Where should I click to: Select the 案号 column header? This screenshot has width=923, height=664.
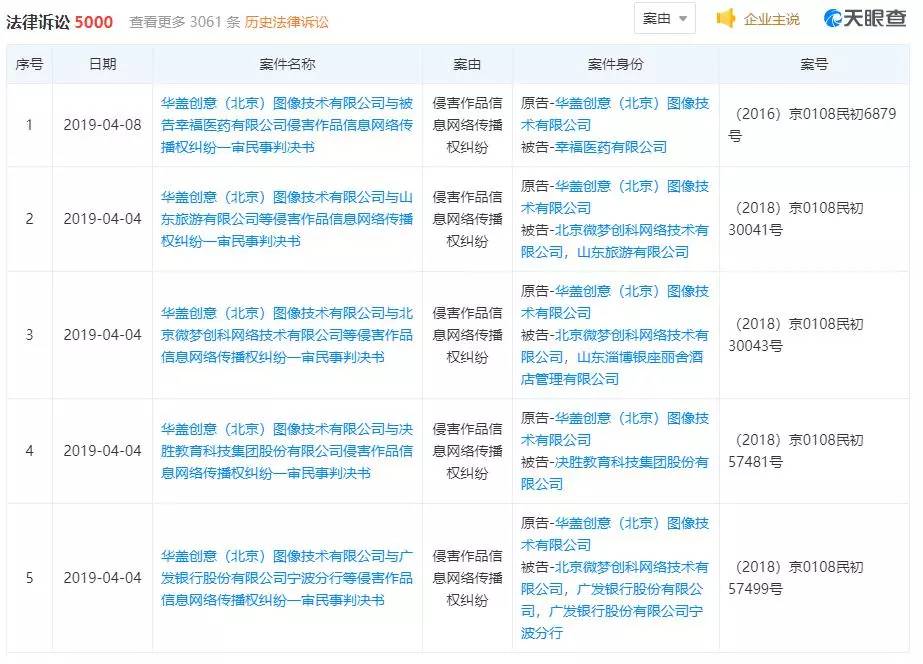[x=814, y=64]
